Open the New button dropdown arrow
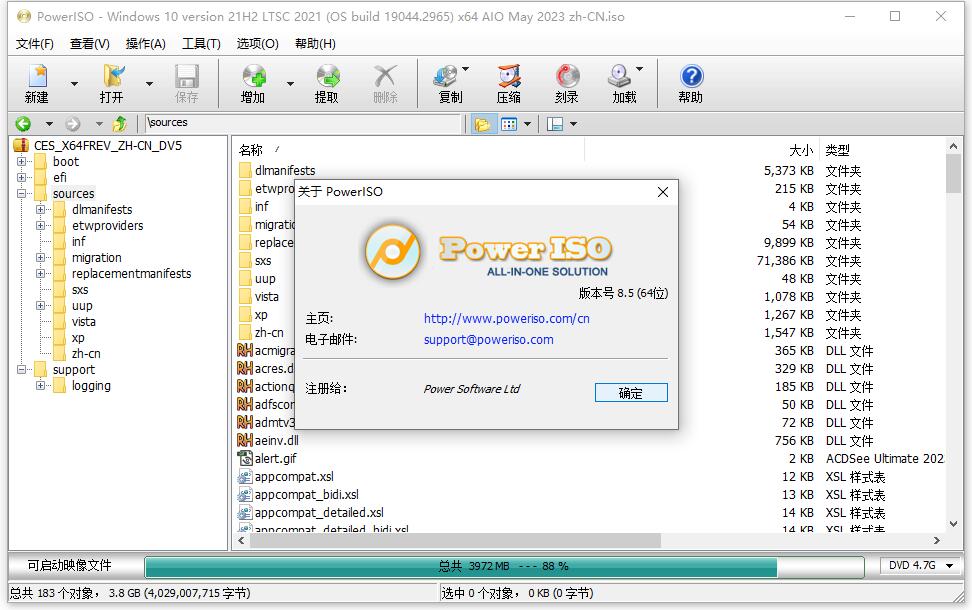972x610 pixels. tap(74, 84)
